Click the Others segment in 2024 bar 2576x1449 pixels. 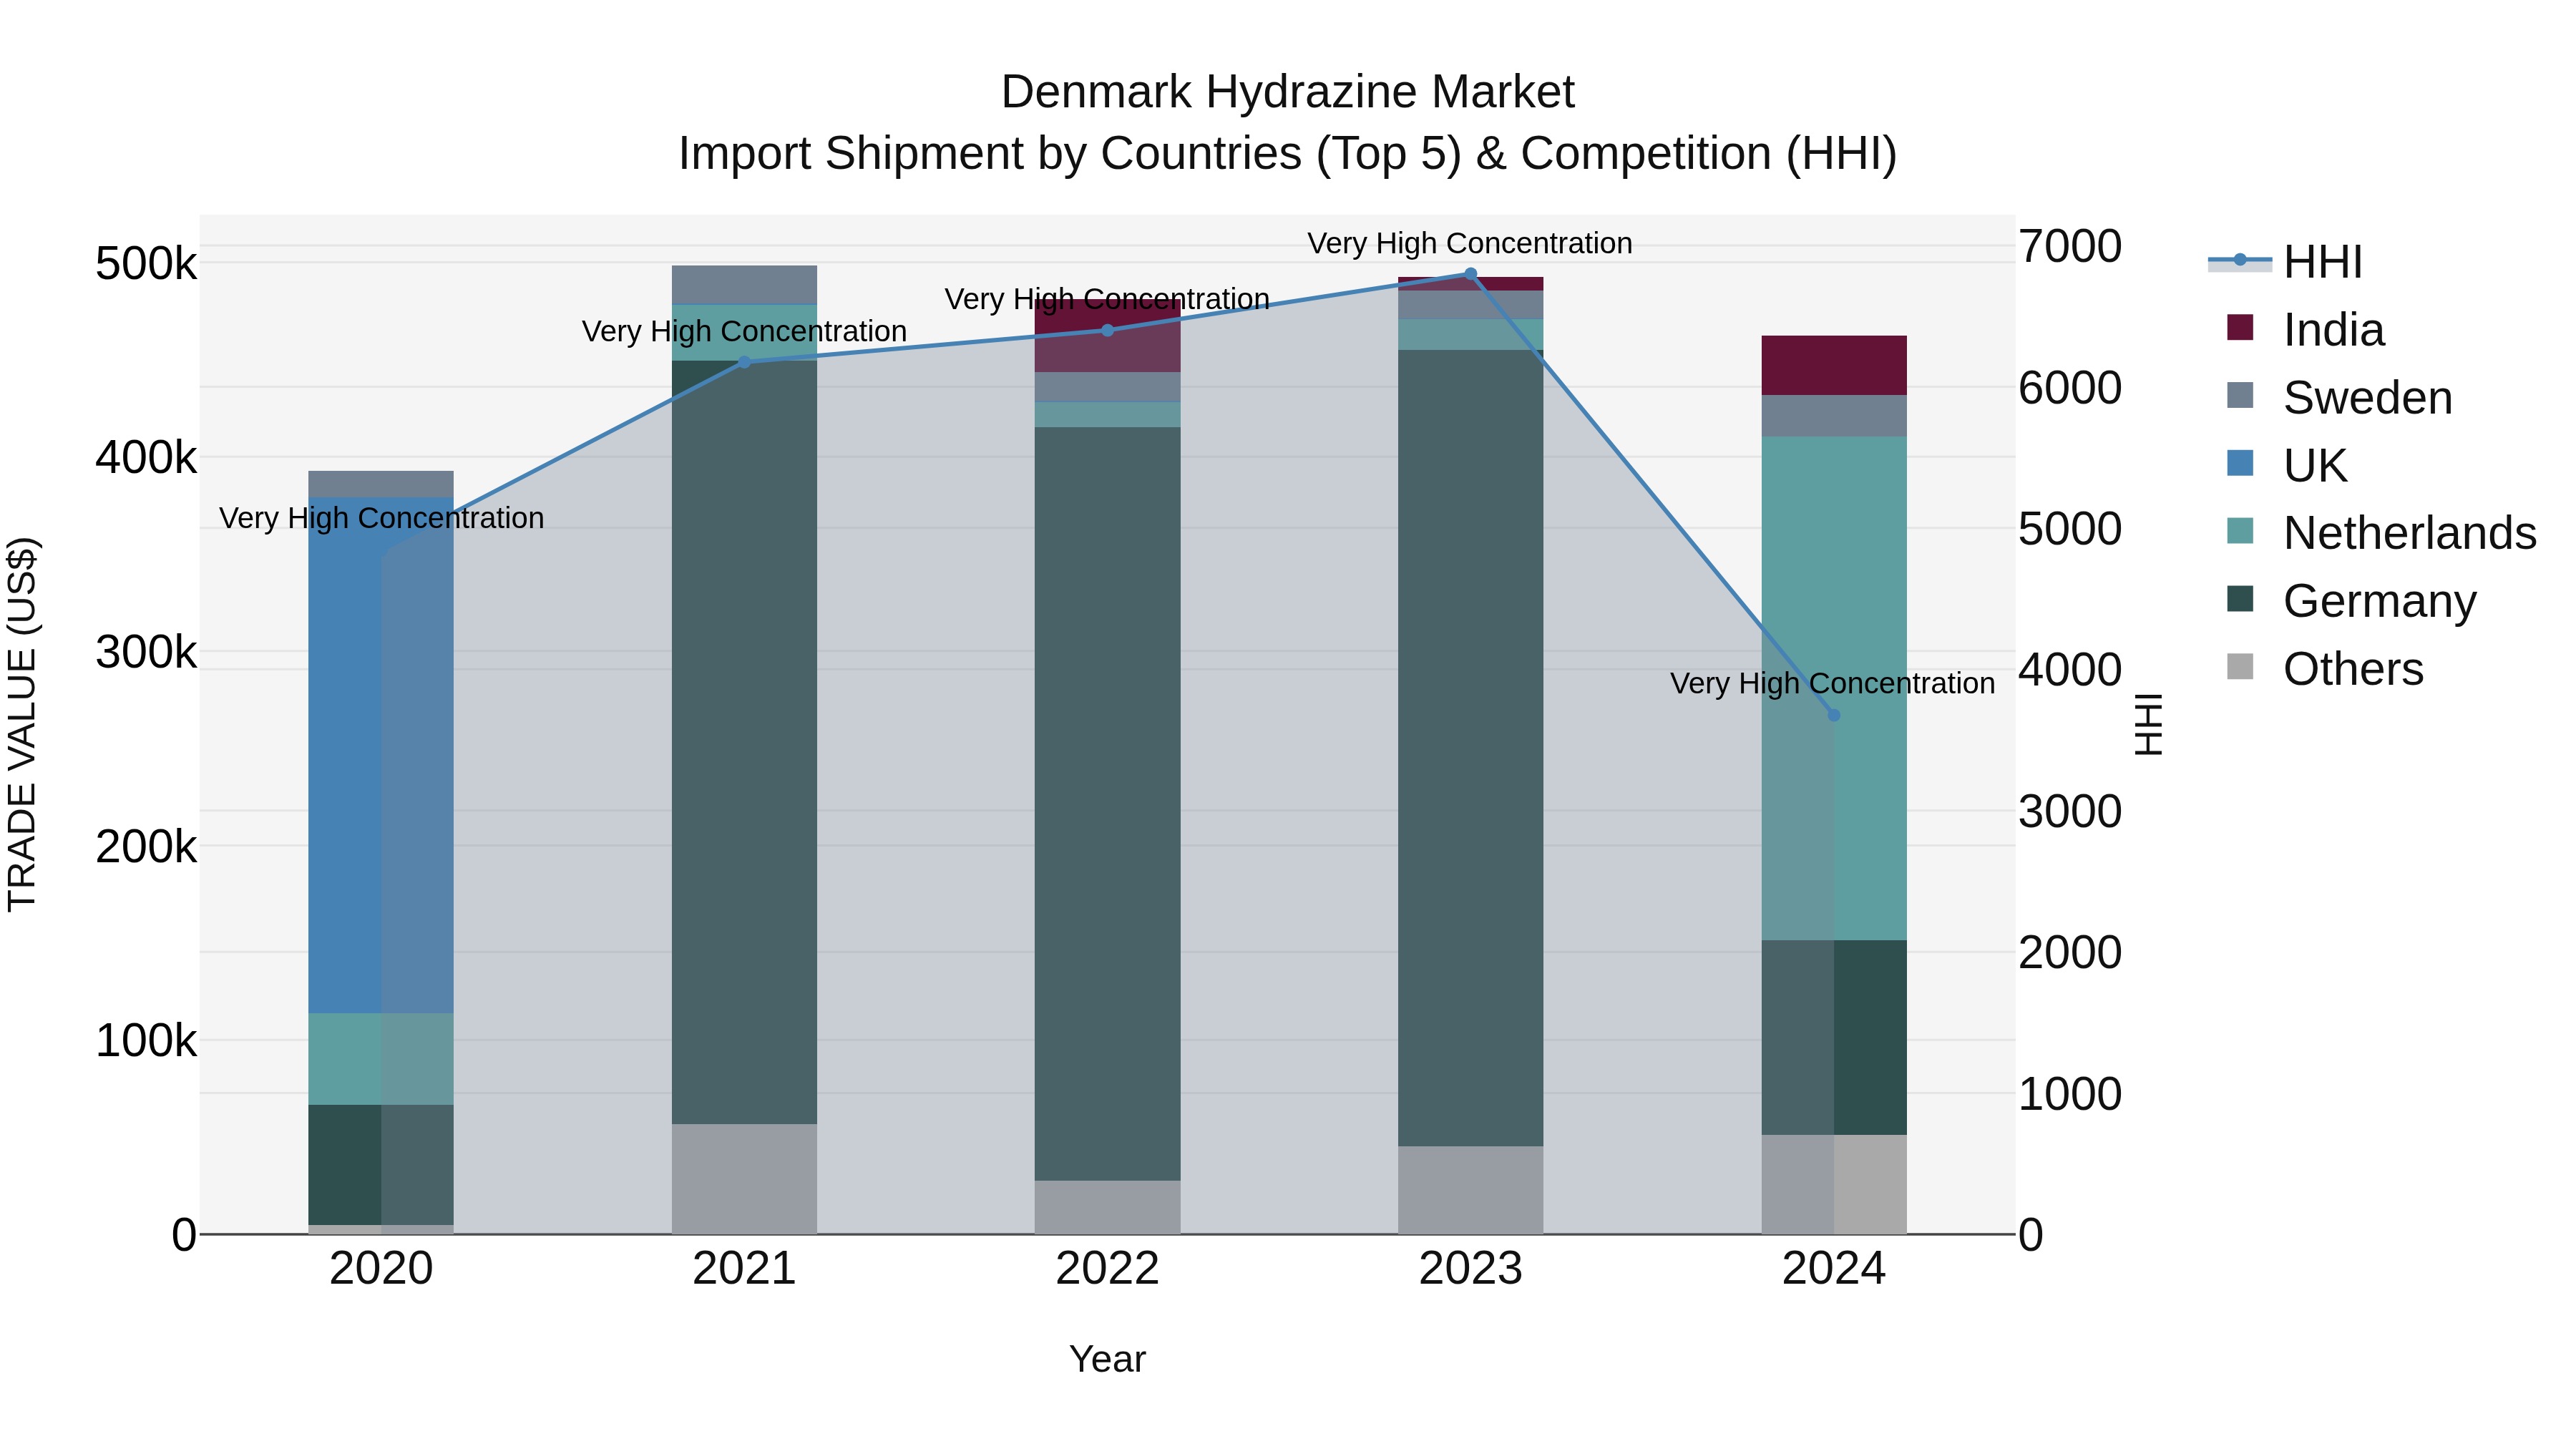[x=1833, y=1184]
